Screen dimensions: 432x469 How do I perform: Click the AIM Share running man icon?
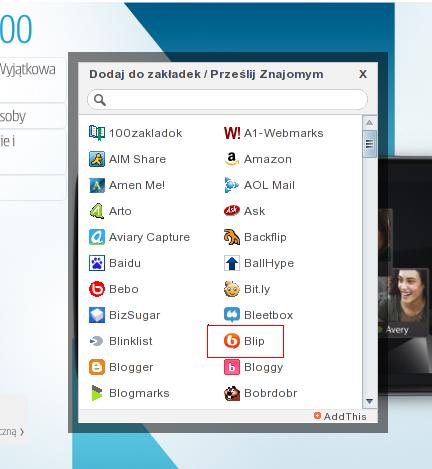pyautogui.click(x=97, y=159)
